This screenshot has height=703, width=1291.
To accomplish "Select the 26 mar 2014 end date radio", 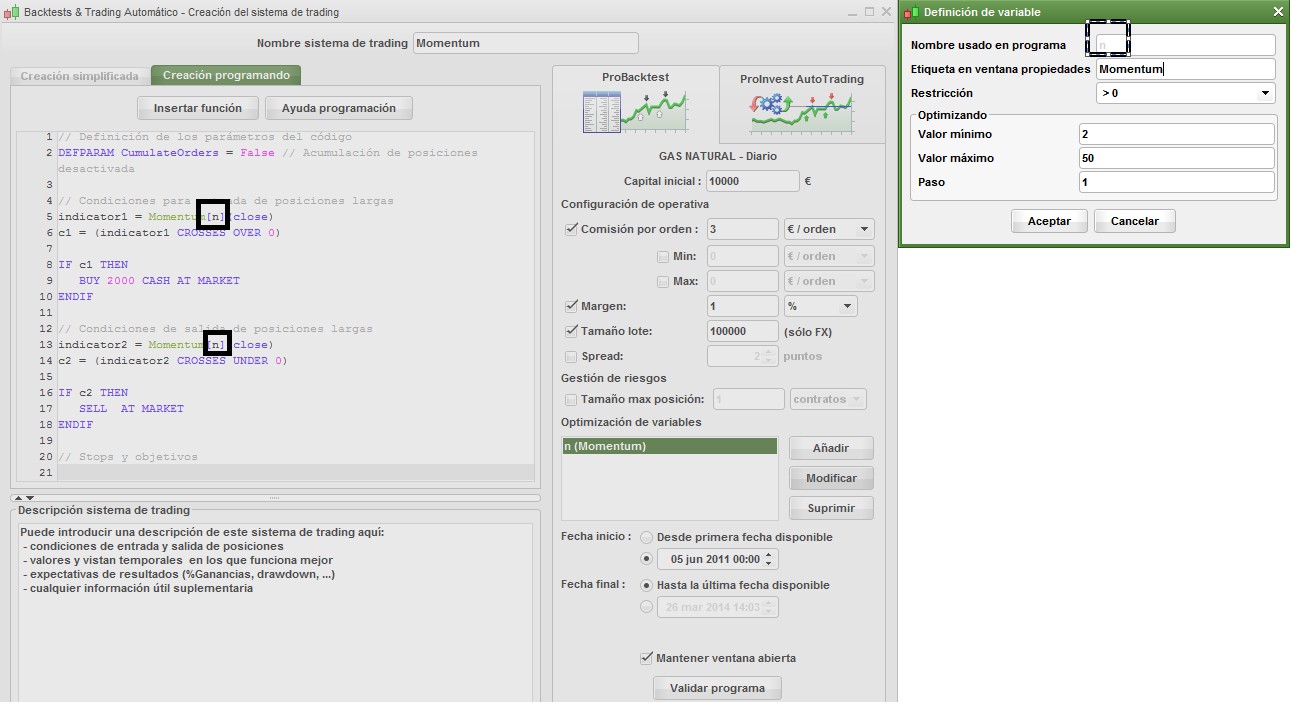I will tap(646, 607).
